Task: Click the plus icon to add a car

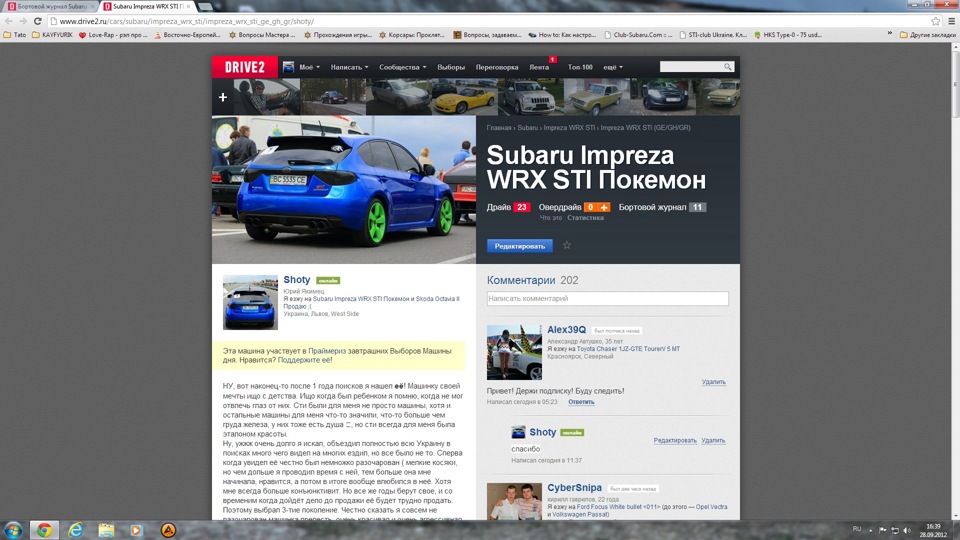Action: coord(223,97)
